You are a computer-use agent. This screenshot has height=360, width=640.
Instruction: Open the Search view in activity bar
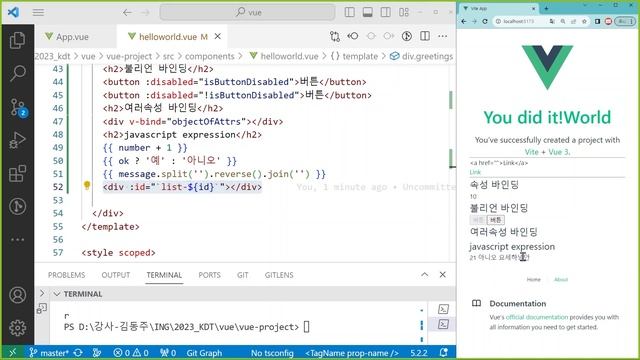pos(17,73)
